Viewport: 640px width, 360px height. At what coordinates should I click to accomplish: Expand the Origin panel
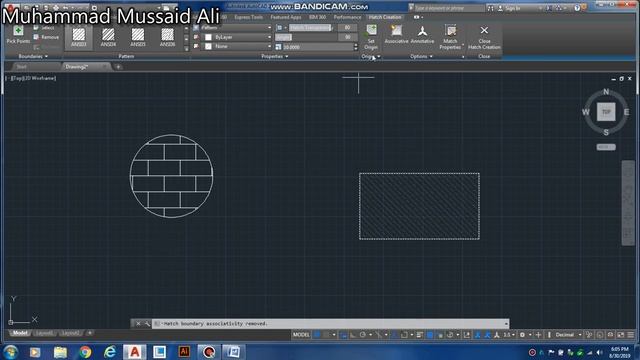pos(371,56)
